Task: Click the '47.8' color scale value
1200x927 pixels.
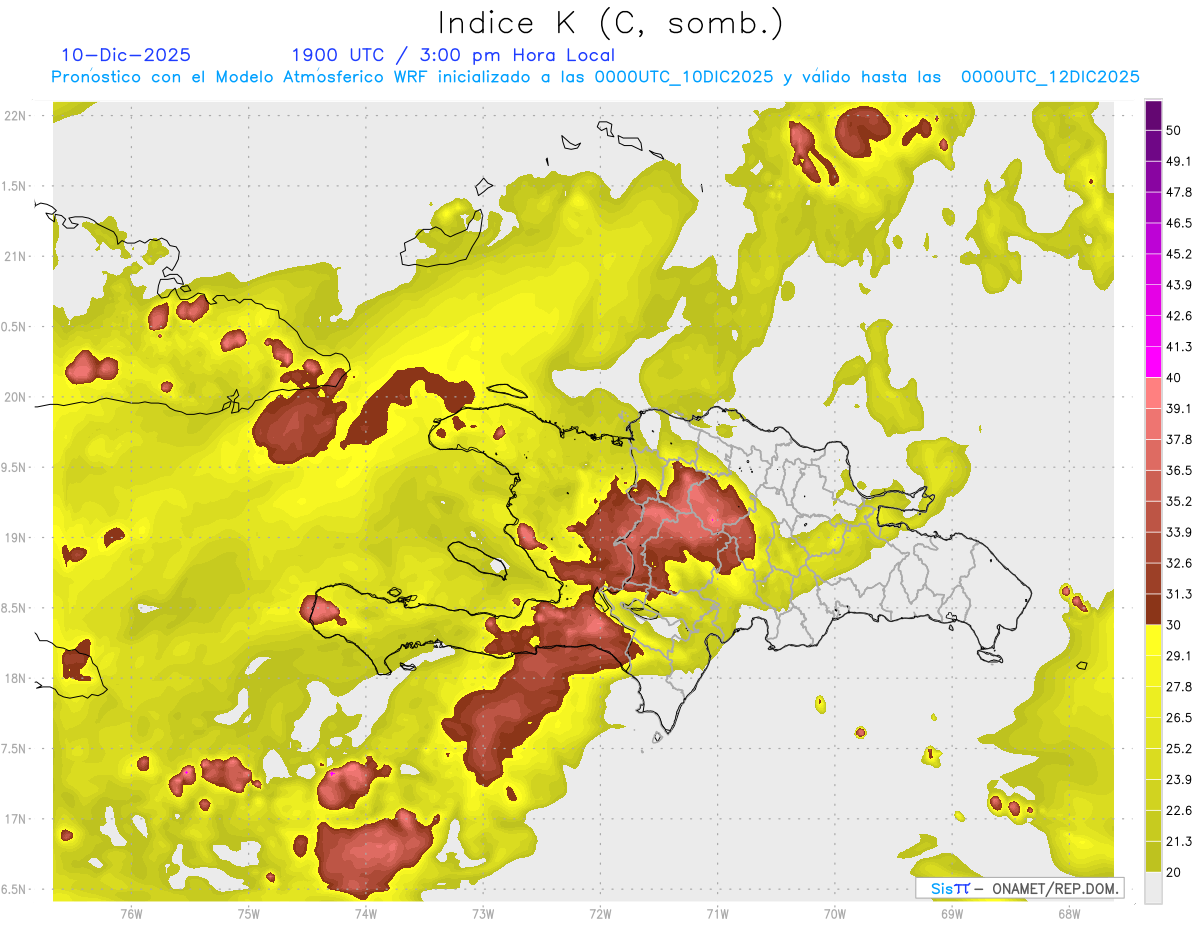Action: [x=1179, y=192]
